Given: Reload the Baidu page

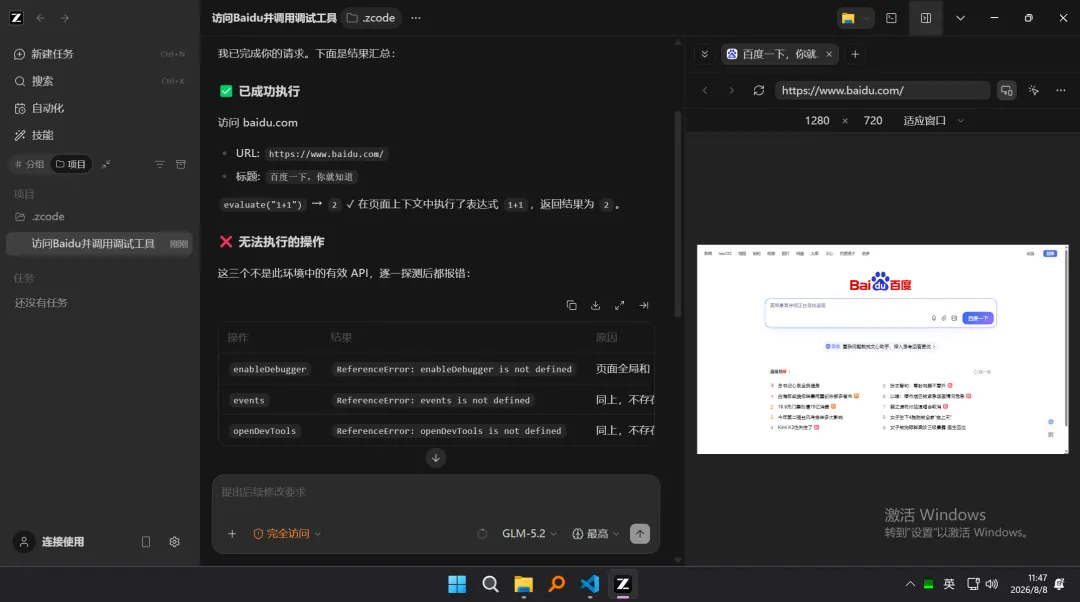Looking at the screenshot, I should [x=759, y=90].
